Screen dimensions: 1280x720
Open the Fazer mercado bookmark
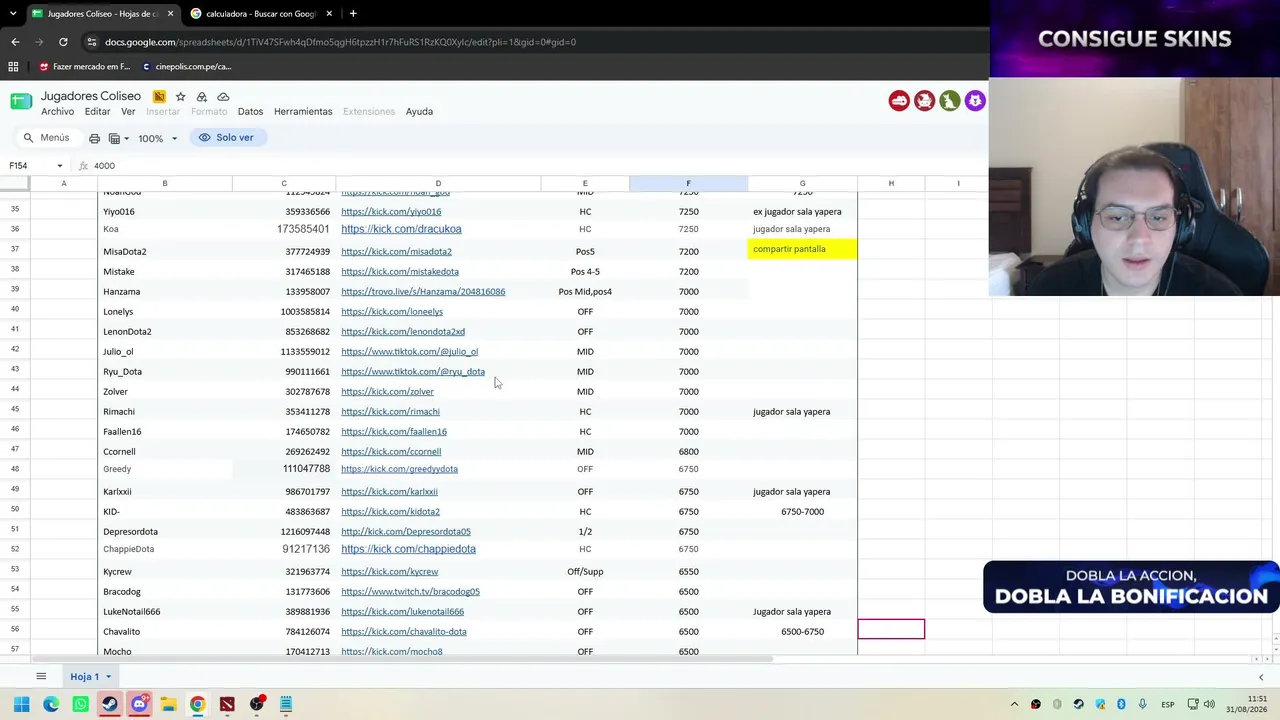pyautogui.click(x=84, y=67)
